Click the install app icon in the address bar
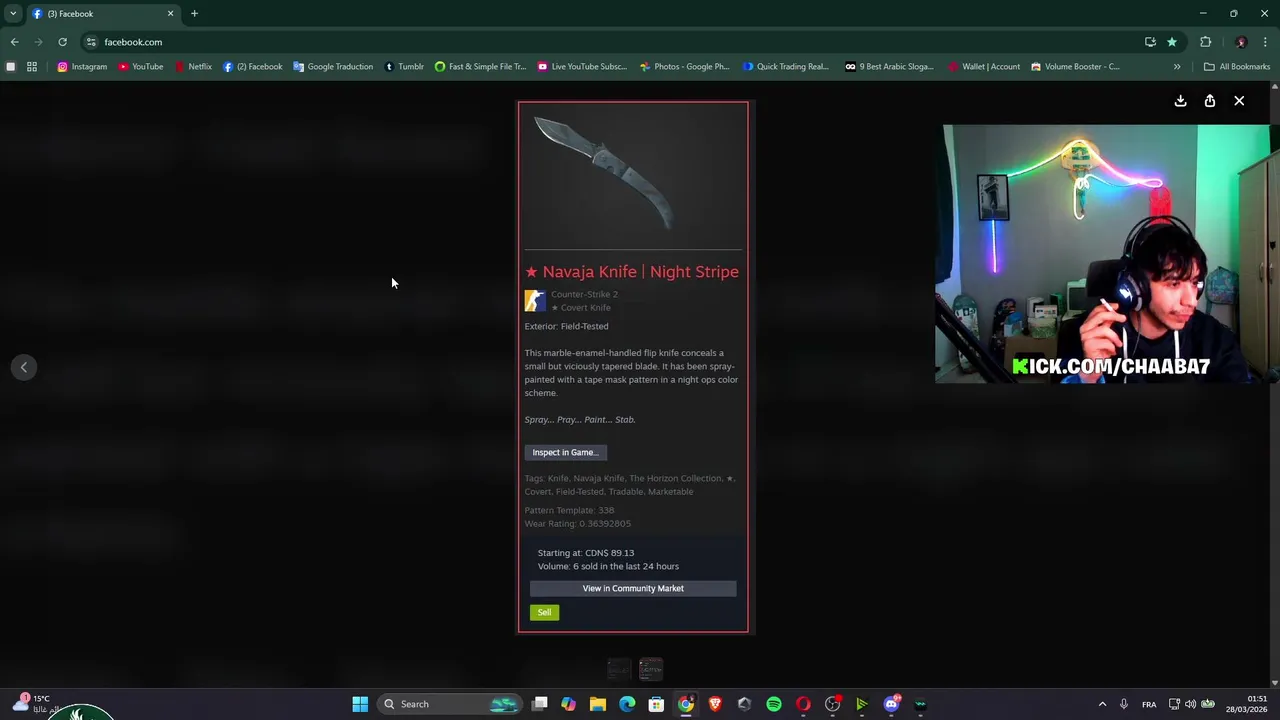This screenshot has height=720, width=1280. pyautogui.click(x=1150, y=42)
